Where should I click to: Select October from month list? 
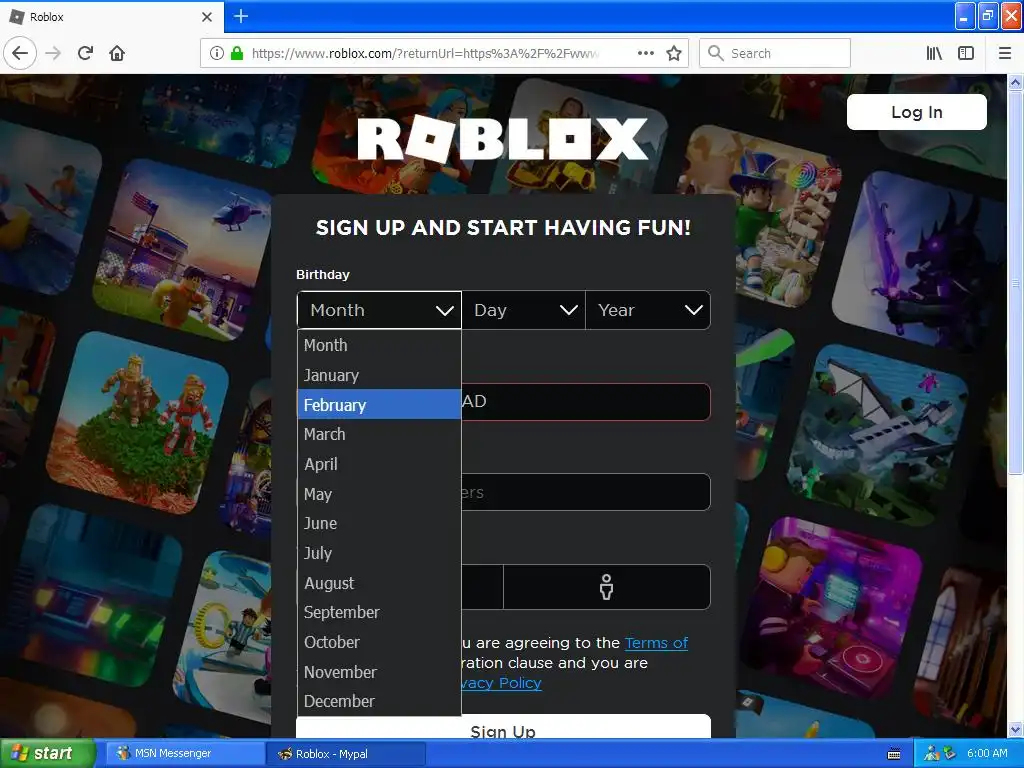coord(379,642)
